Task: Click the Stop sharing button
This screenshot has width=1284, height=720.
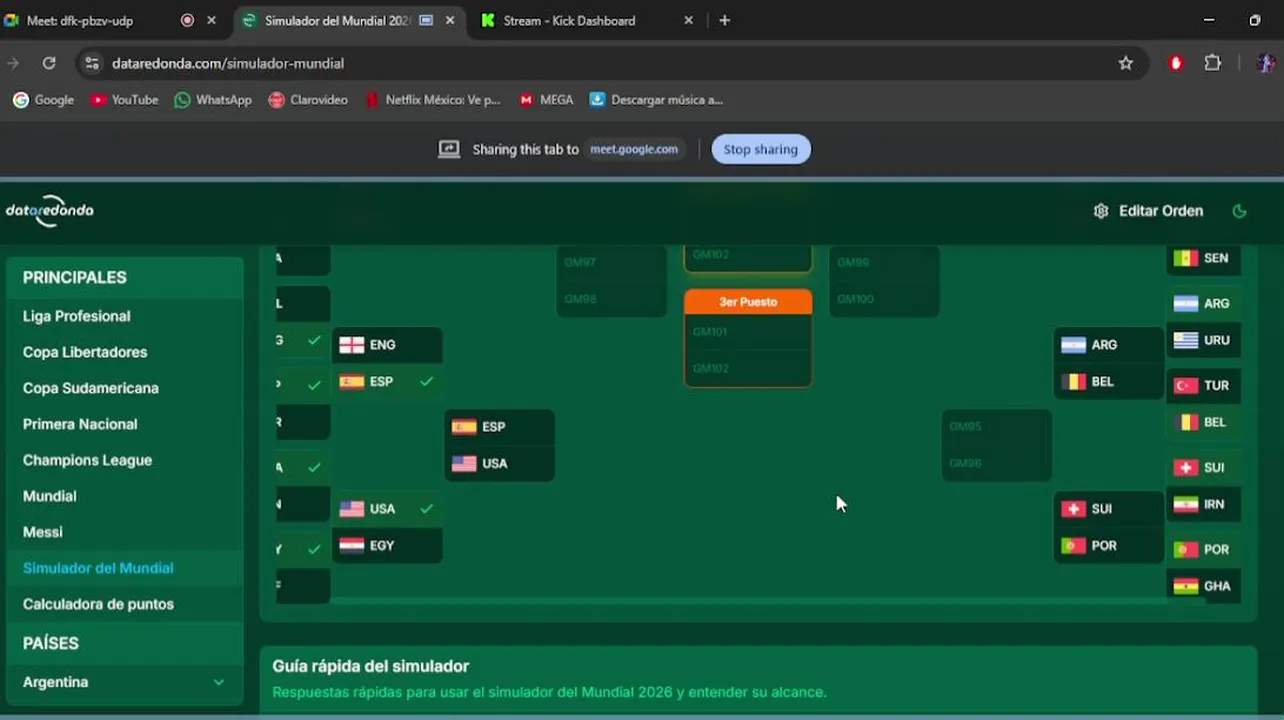Action: click(x=761, y=149)
